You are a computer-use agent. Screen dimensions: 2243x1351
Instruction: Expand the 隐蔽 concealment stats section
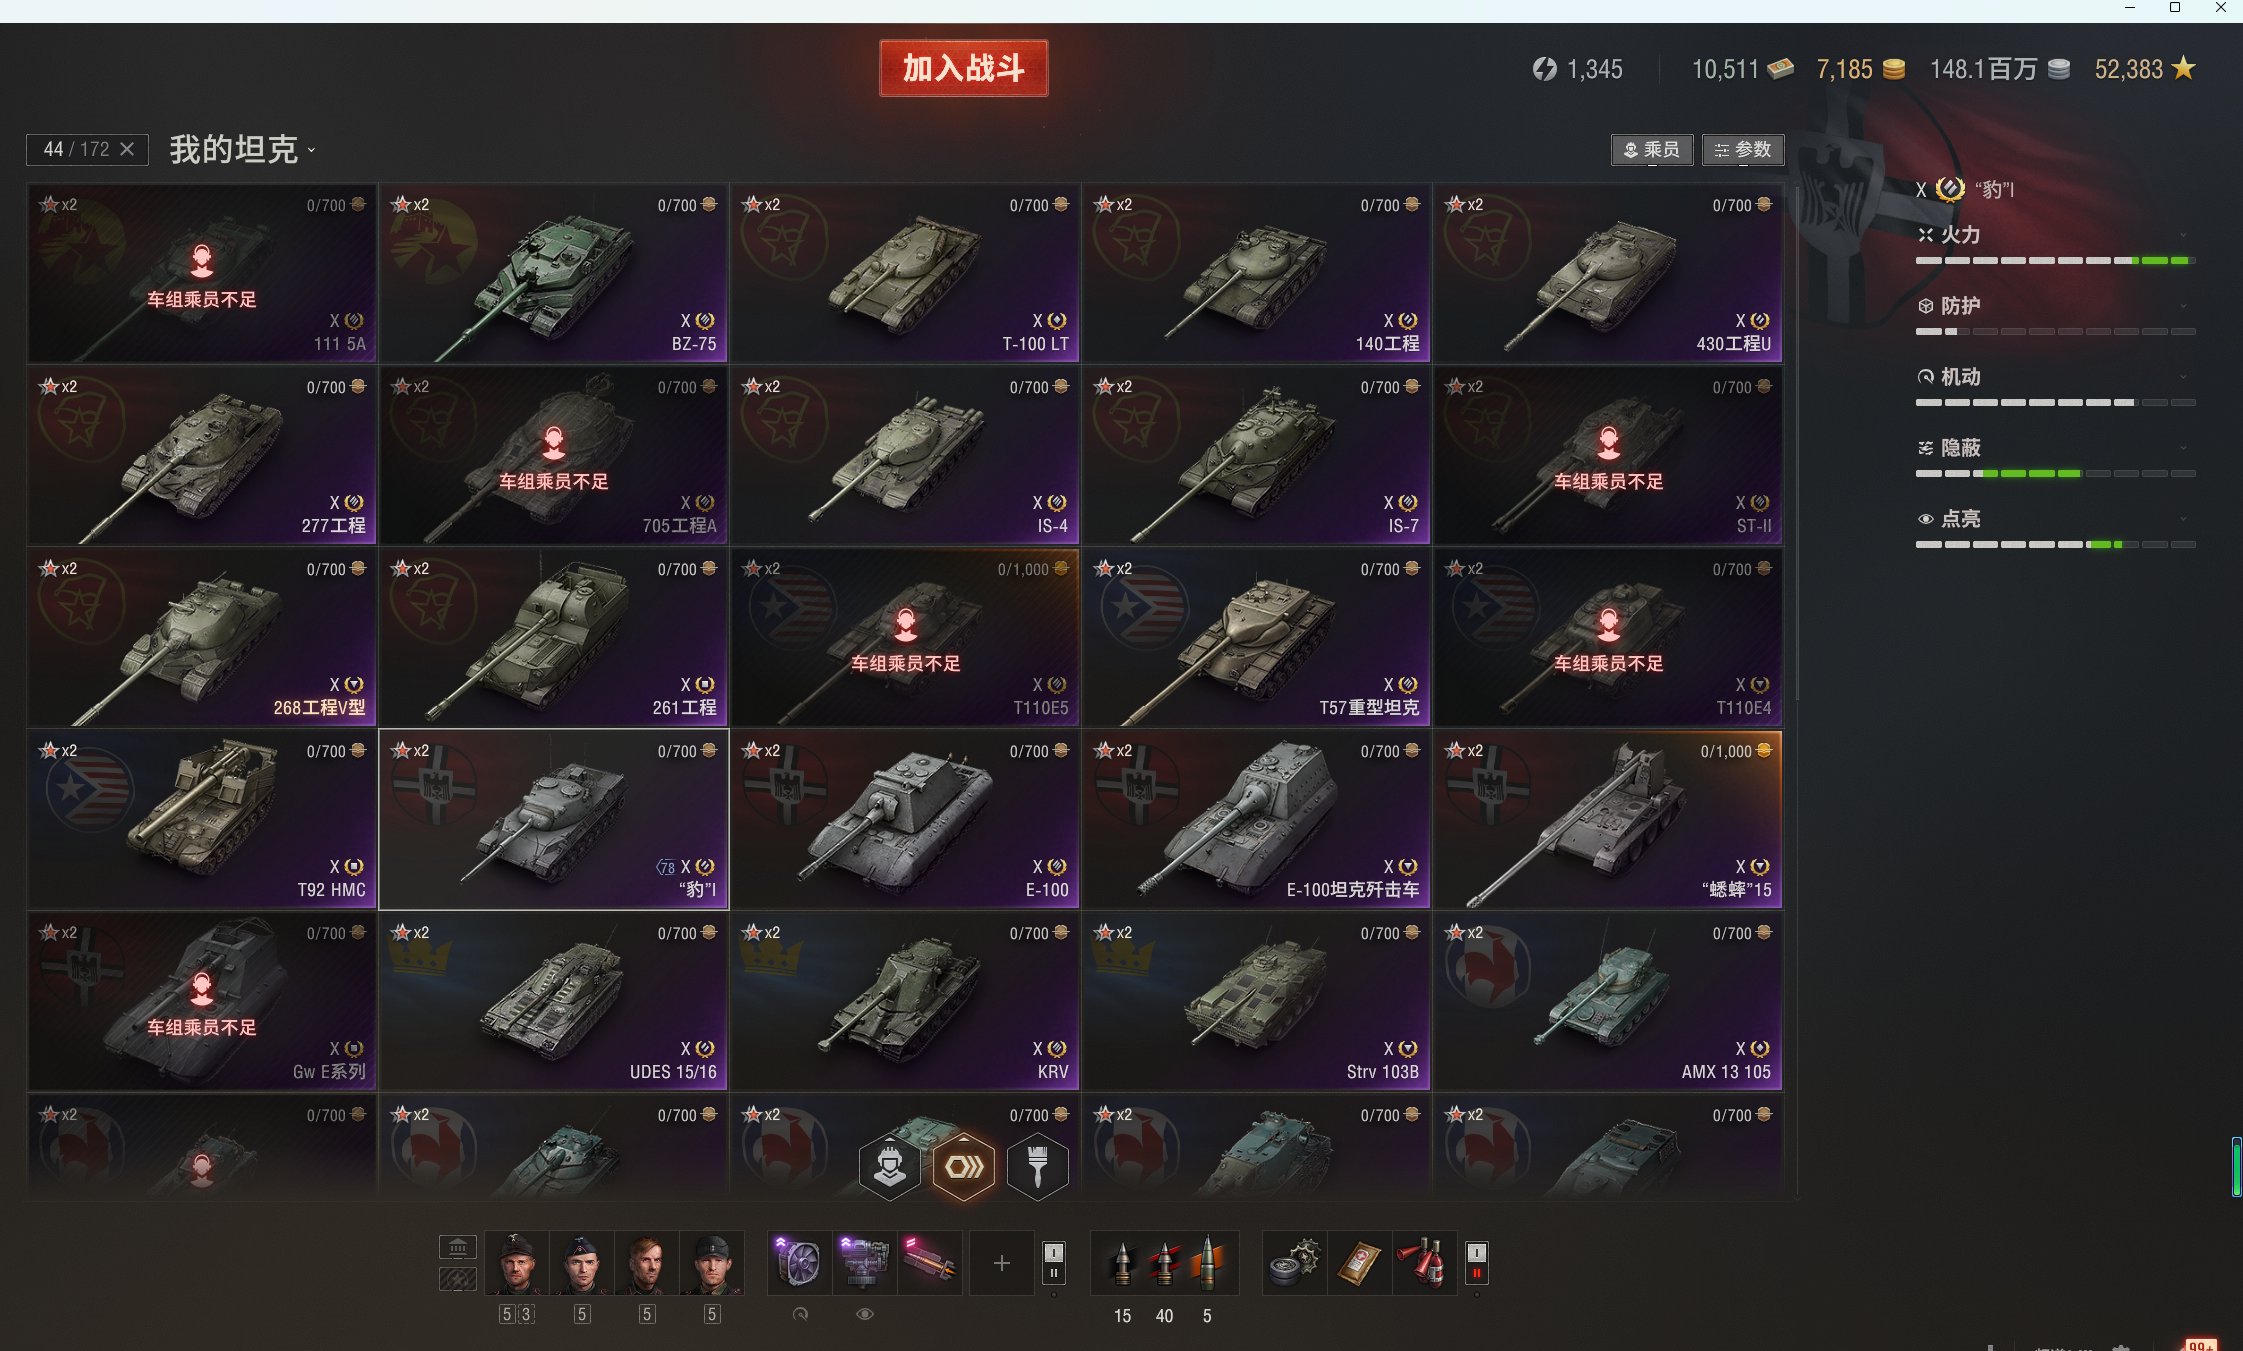[2055, 448]
